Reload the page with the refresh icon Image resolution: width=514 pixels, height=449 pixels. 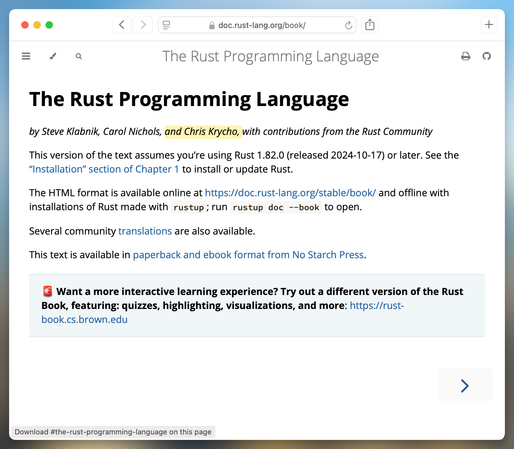348,25
